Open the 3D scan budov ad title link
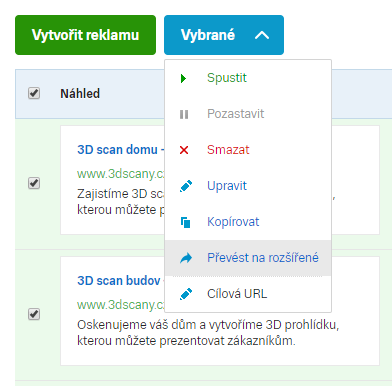392x386 pixels. coord(121,281)
